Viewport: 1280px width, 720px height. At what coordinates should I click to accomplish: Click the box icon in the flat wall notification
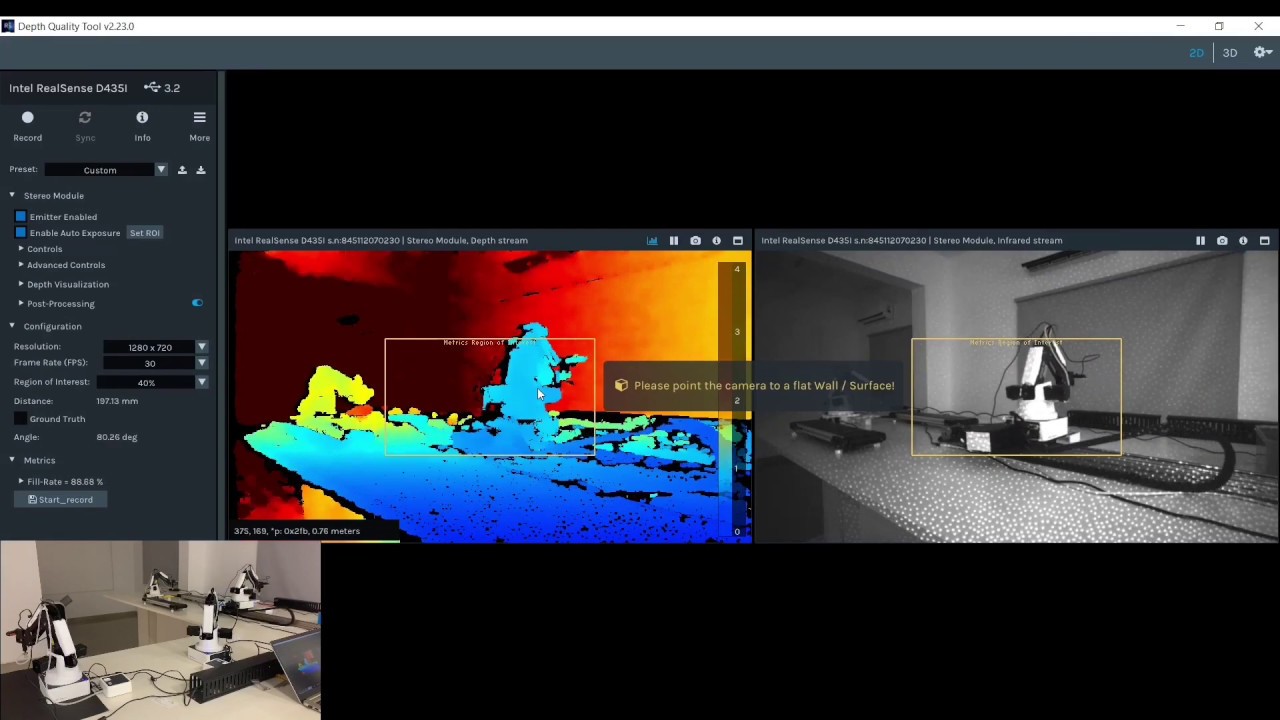coord(621,385)
